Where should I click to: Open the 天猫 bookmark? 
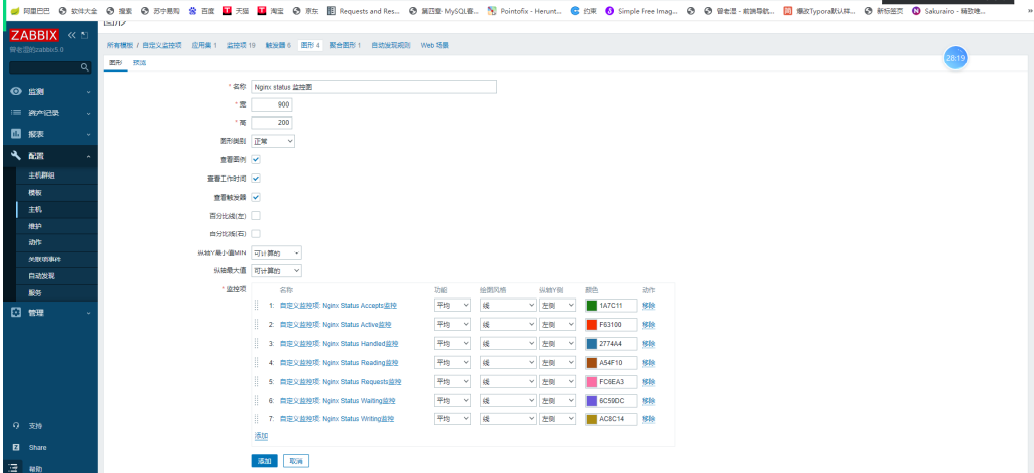click(236, 11)
